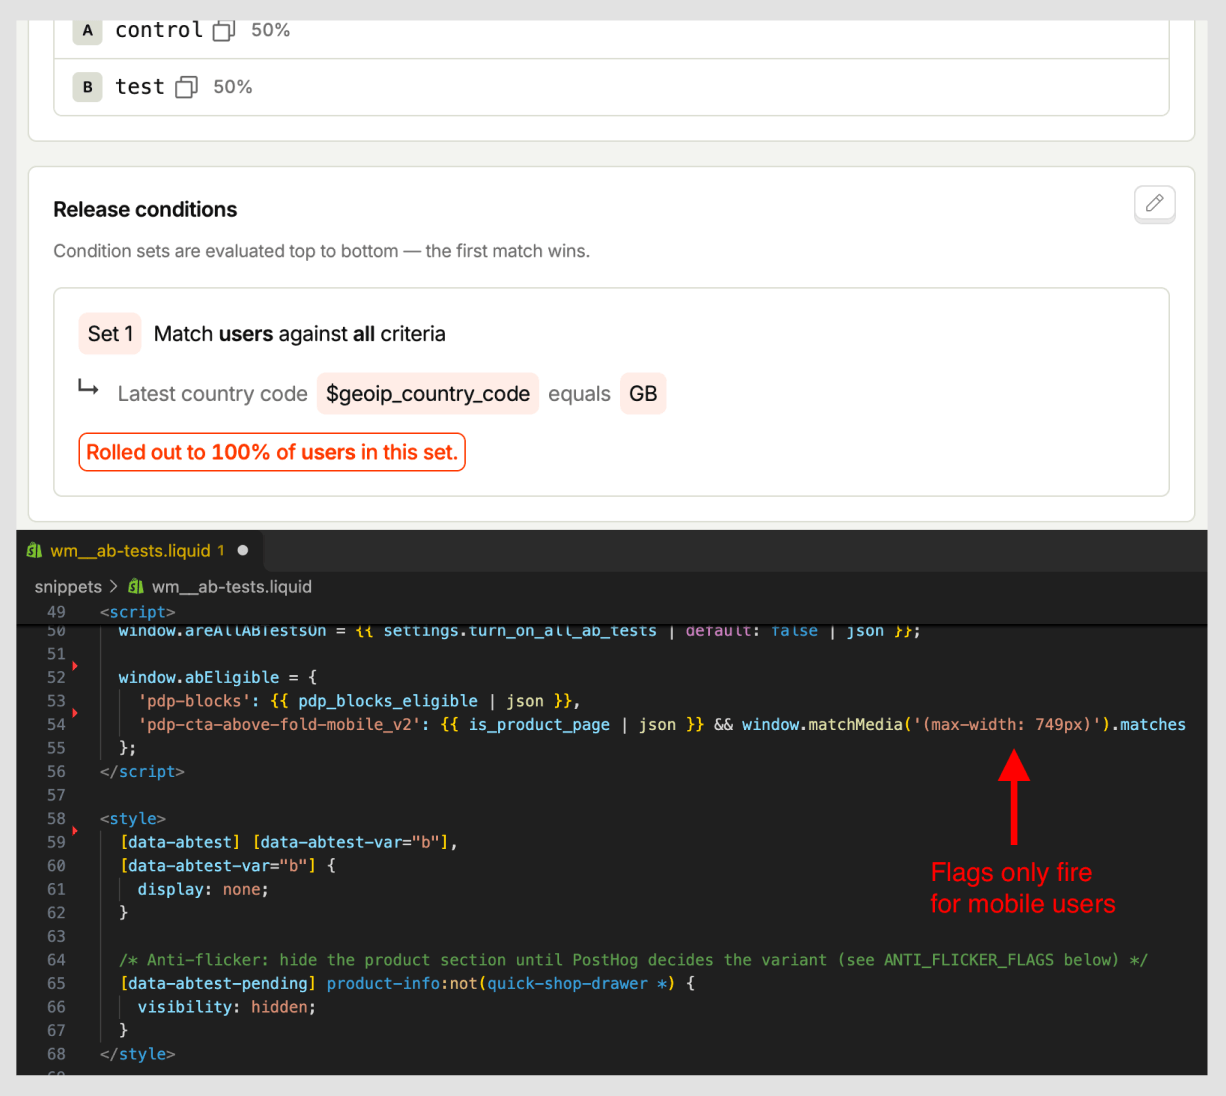Copy the test variant key
Screen dimensions: 1226x1096
[x=186, y=87]
